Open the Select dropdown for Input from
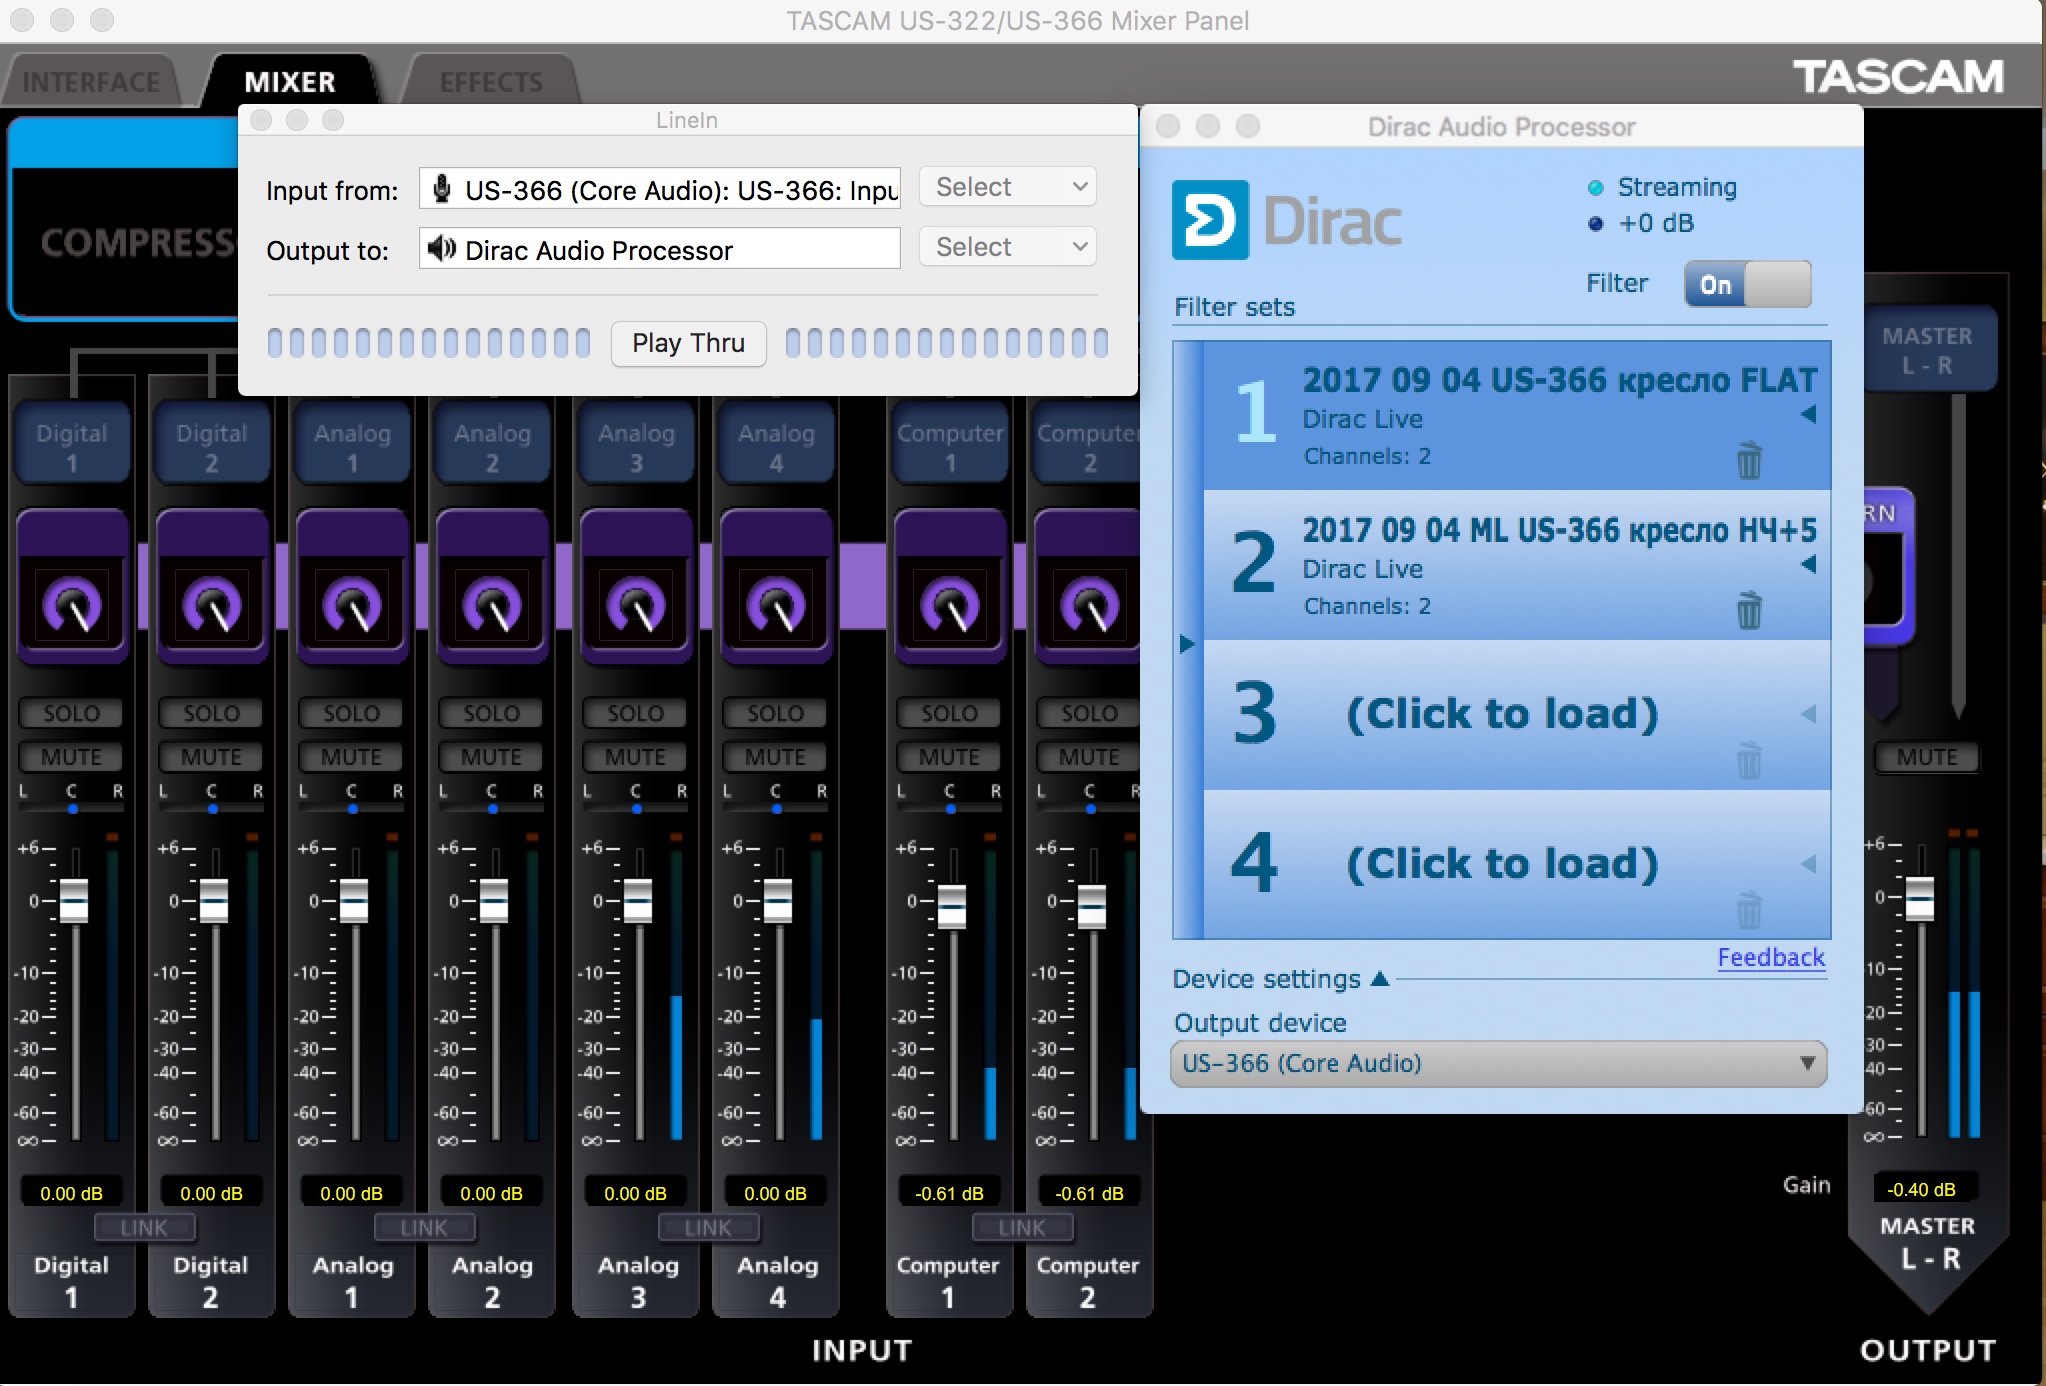The image size is (2046, 1386). pyautogui.click(x=1008, y=187)
